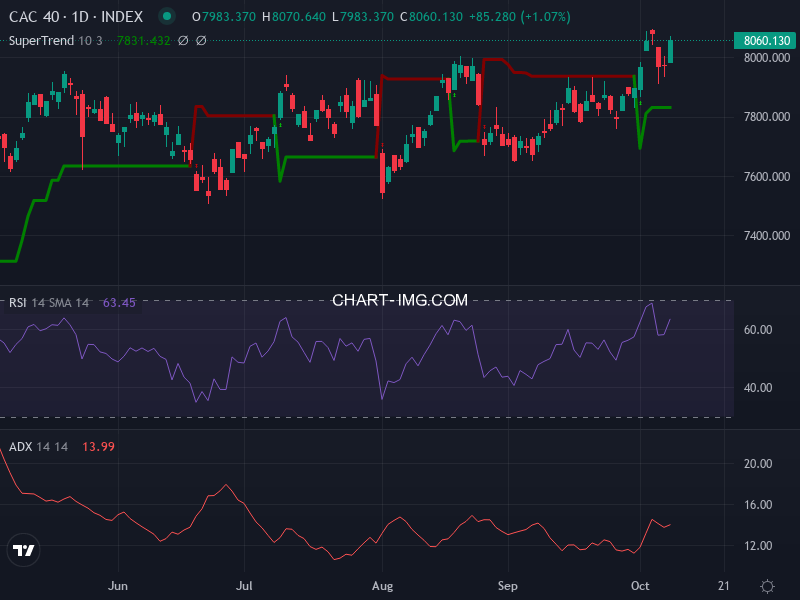800x600 pixels.
Task: Click the green market status dot
Action: pos(167,17)
